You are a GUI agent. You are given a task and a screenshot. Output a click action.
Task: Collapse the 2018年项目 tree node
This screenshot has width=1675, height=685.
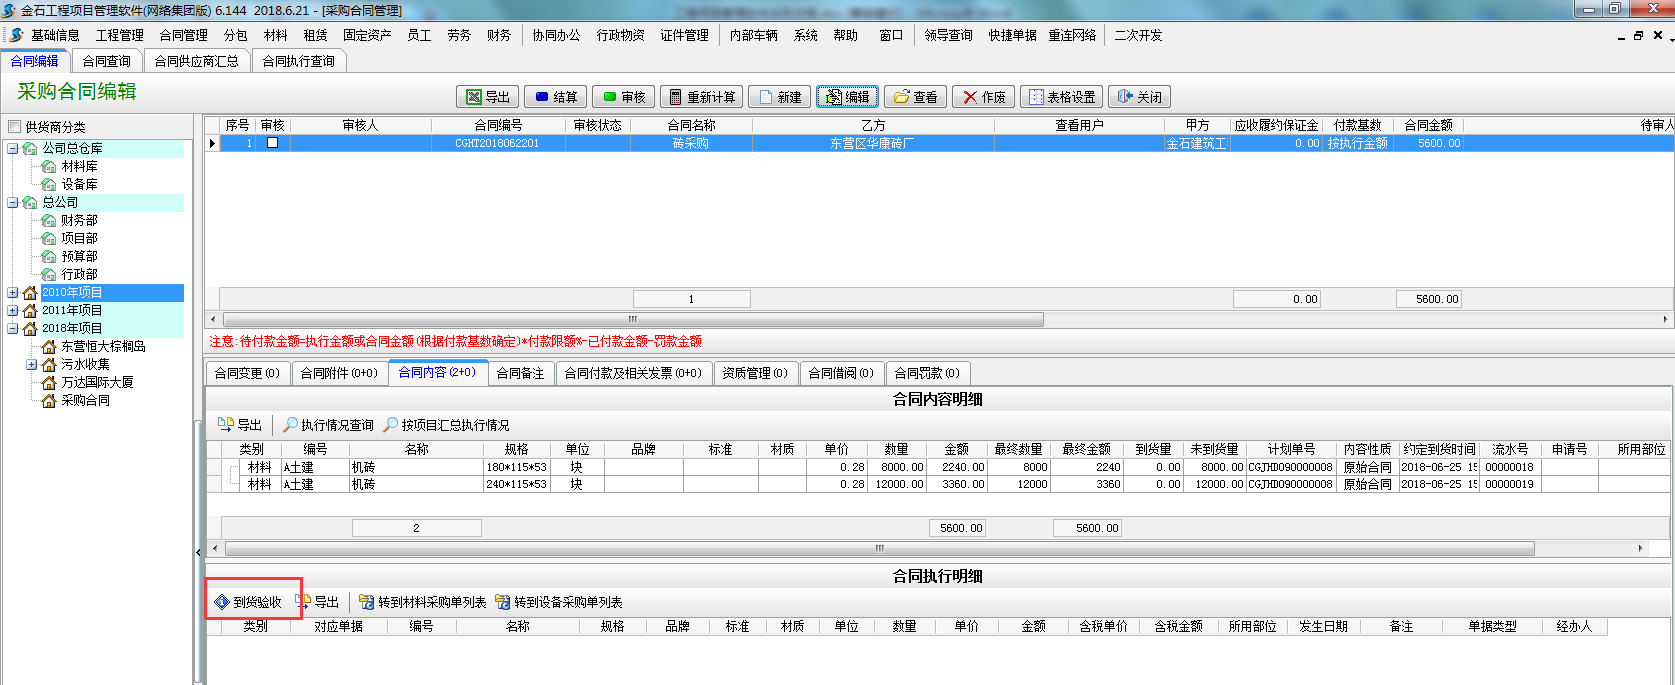click(x=13, y=328)
